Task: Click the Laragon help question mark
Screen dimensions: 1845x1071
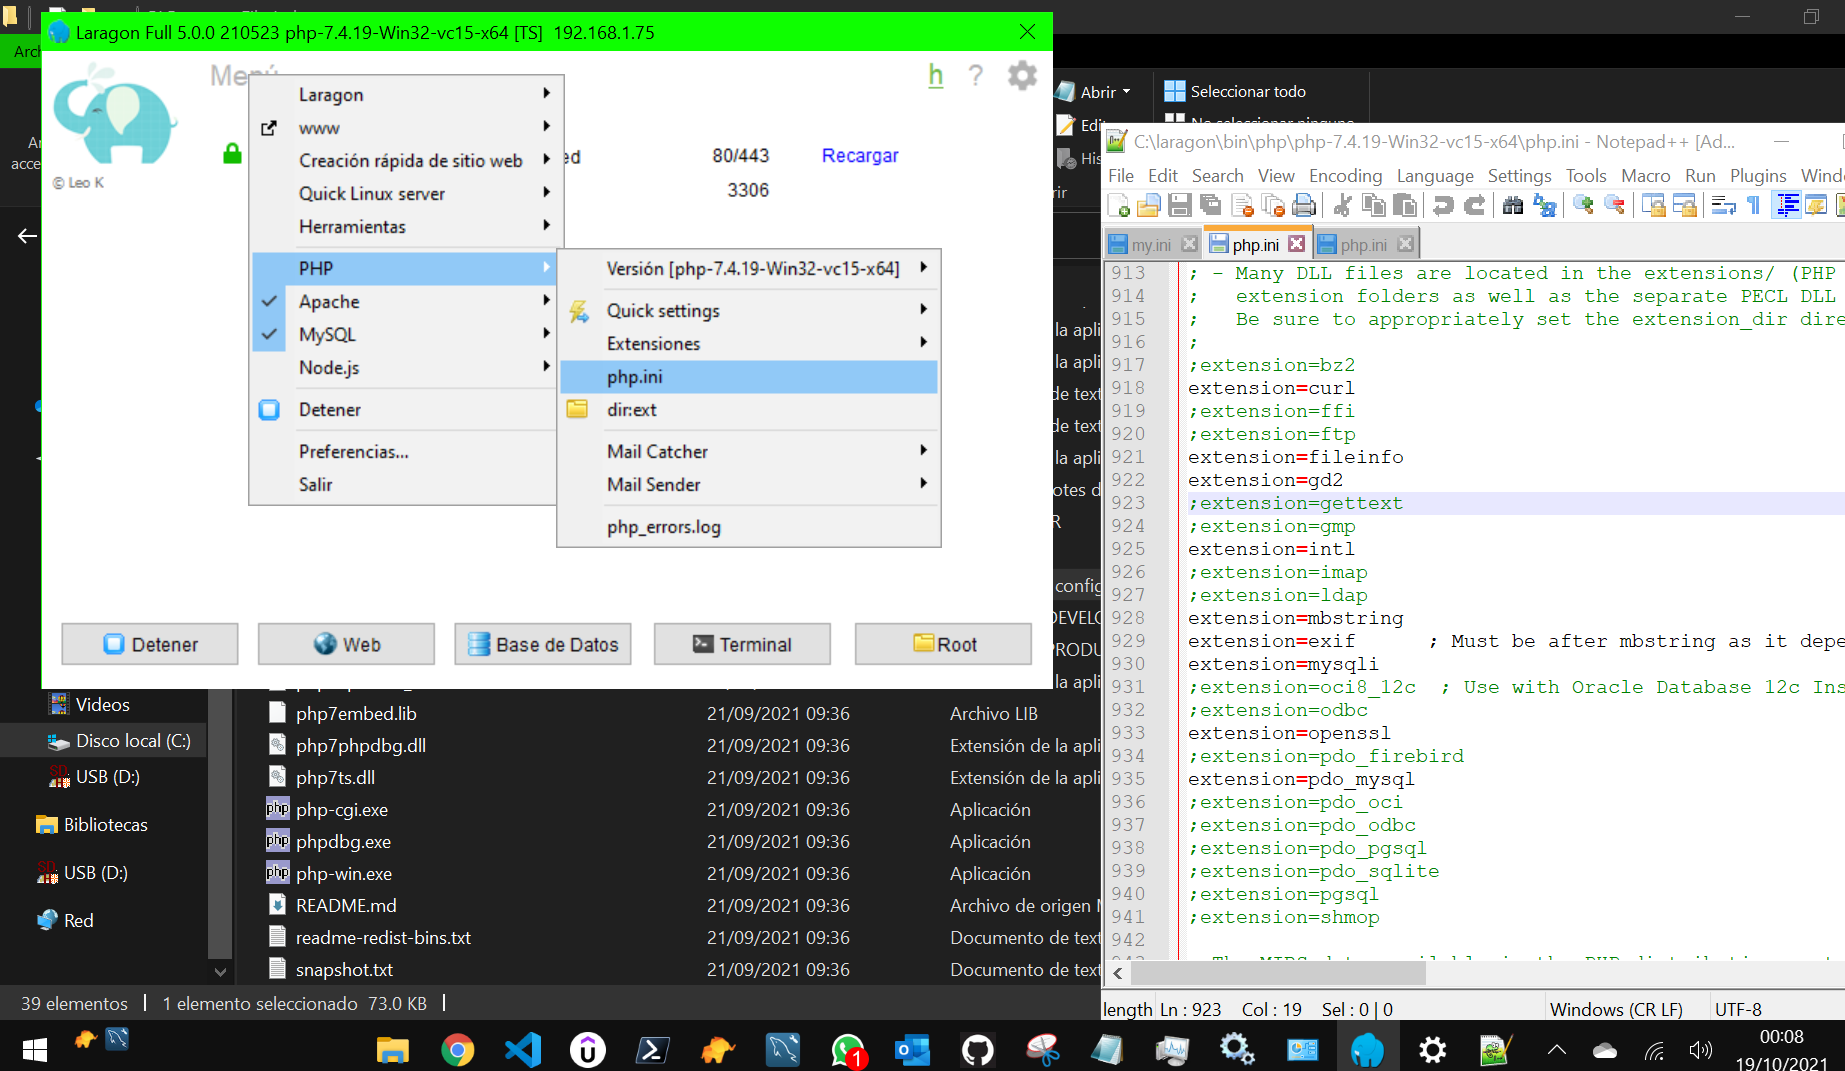Action: click(x=976, y=76)
